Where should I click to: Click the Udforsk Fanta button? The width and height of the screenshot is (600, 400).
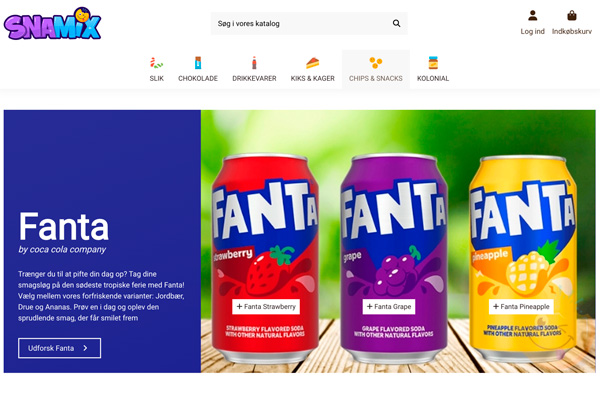point(59,348)
